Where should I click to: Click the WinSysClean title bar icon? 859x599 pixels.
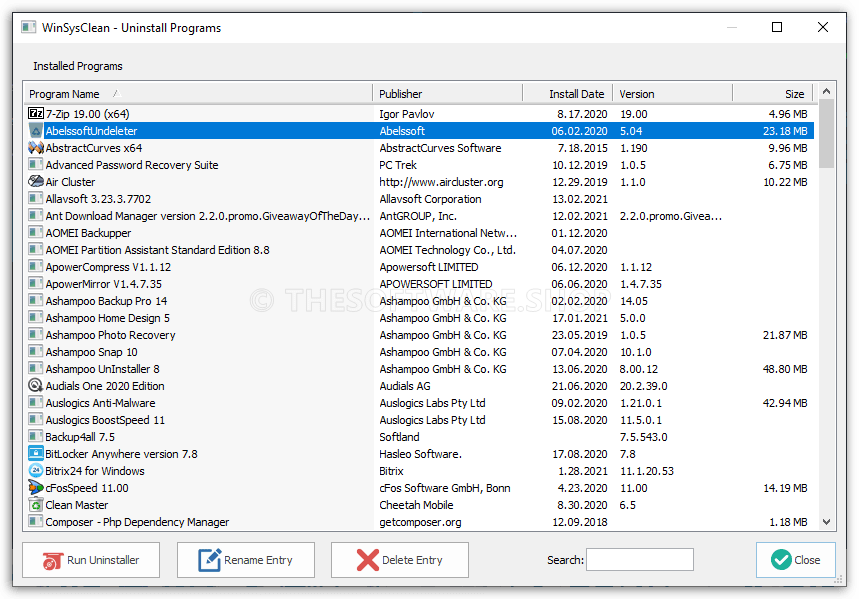point(28,27)
